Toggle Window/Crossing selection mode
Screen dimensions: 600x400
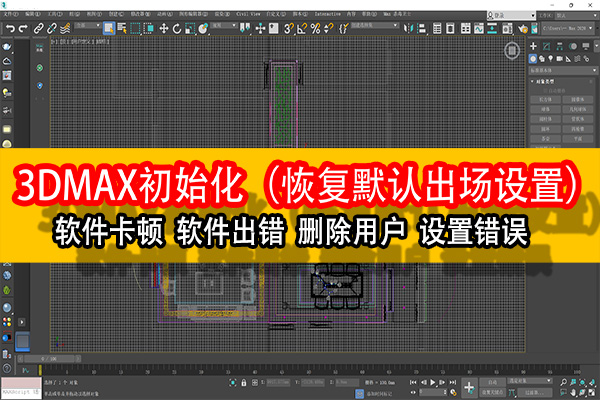click(148, 28)
